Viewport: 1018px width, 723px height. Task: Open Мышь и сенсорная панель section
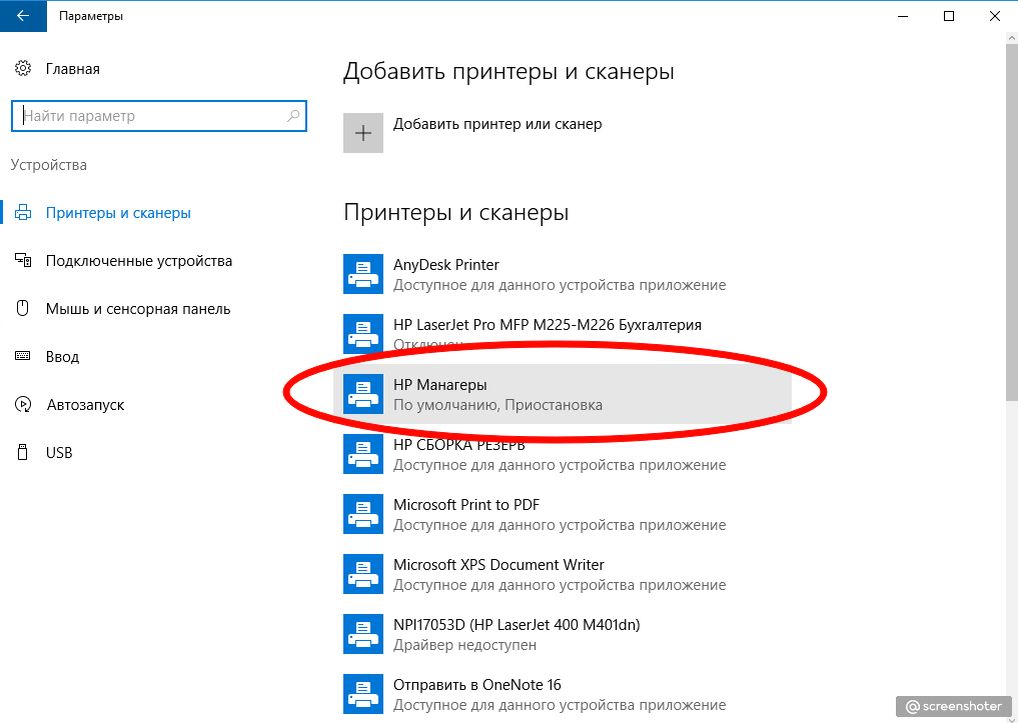point(138,309)
